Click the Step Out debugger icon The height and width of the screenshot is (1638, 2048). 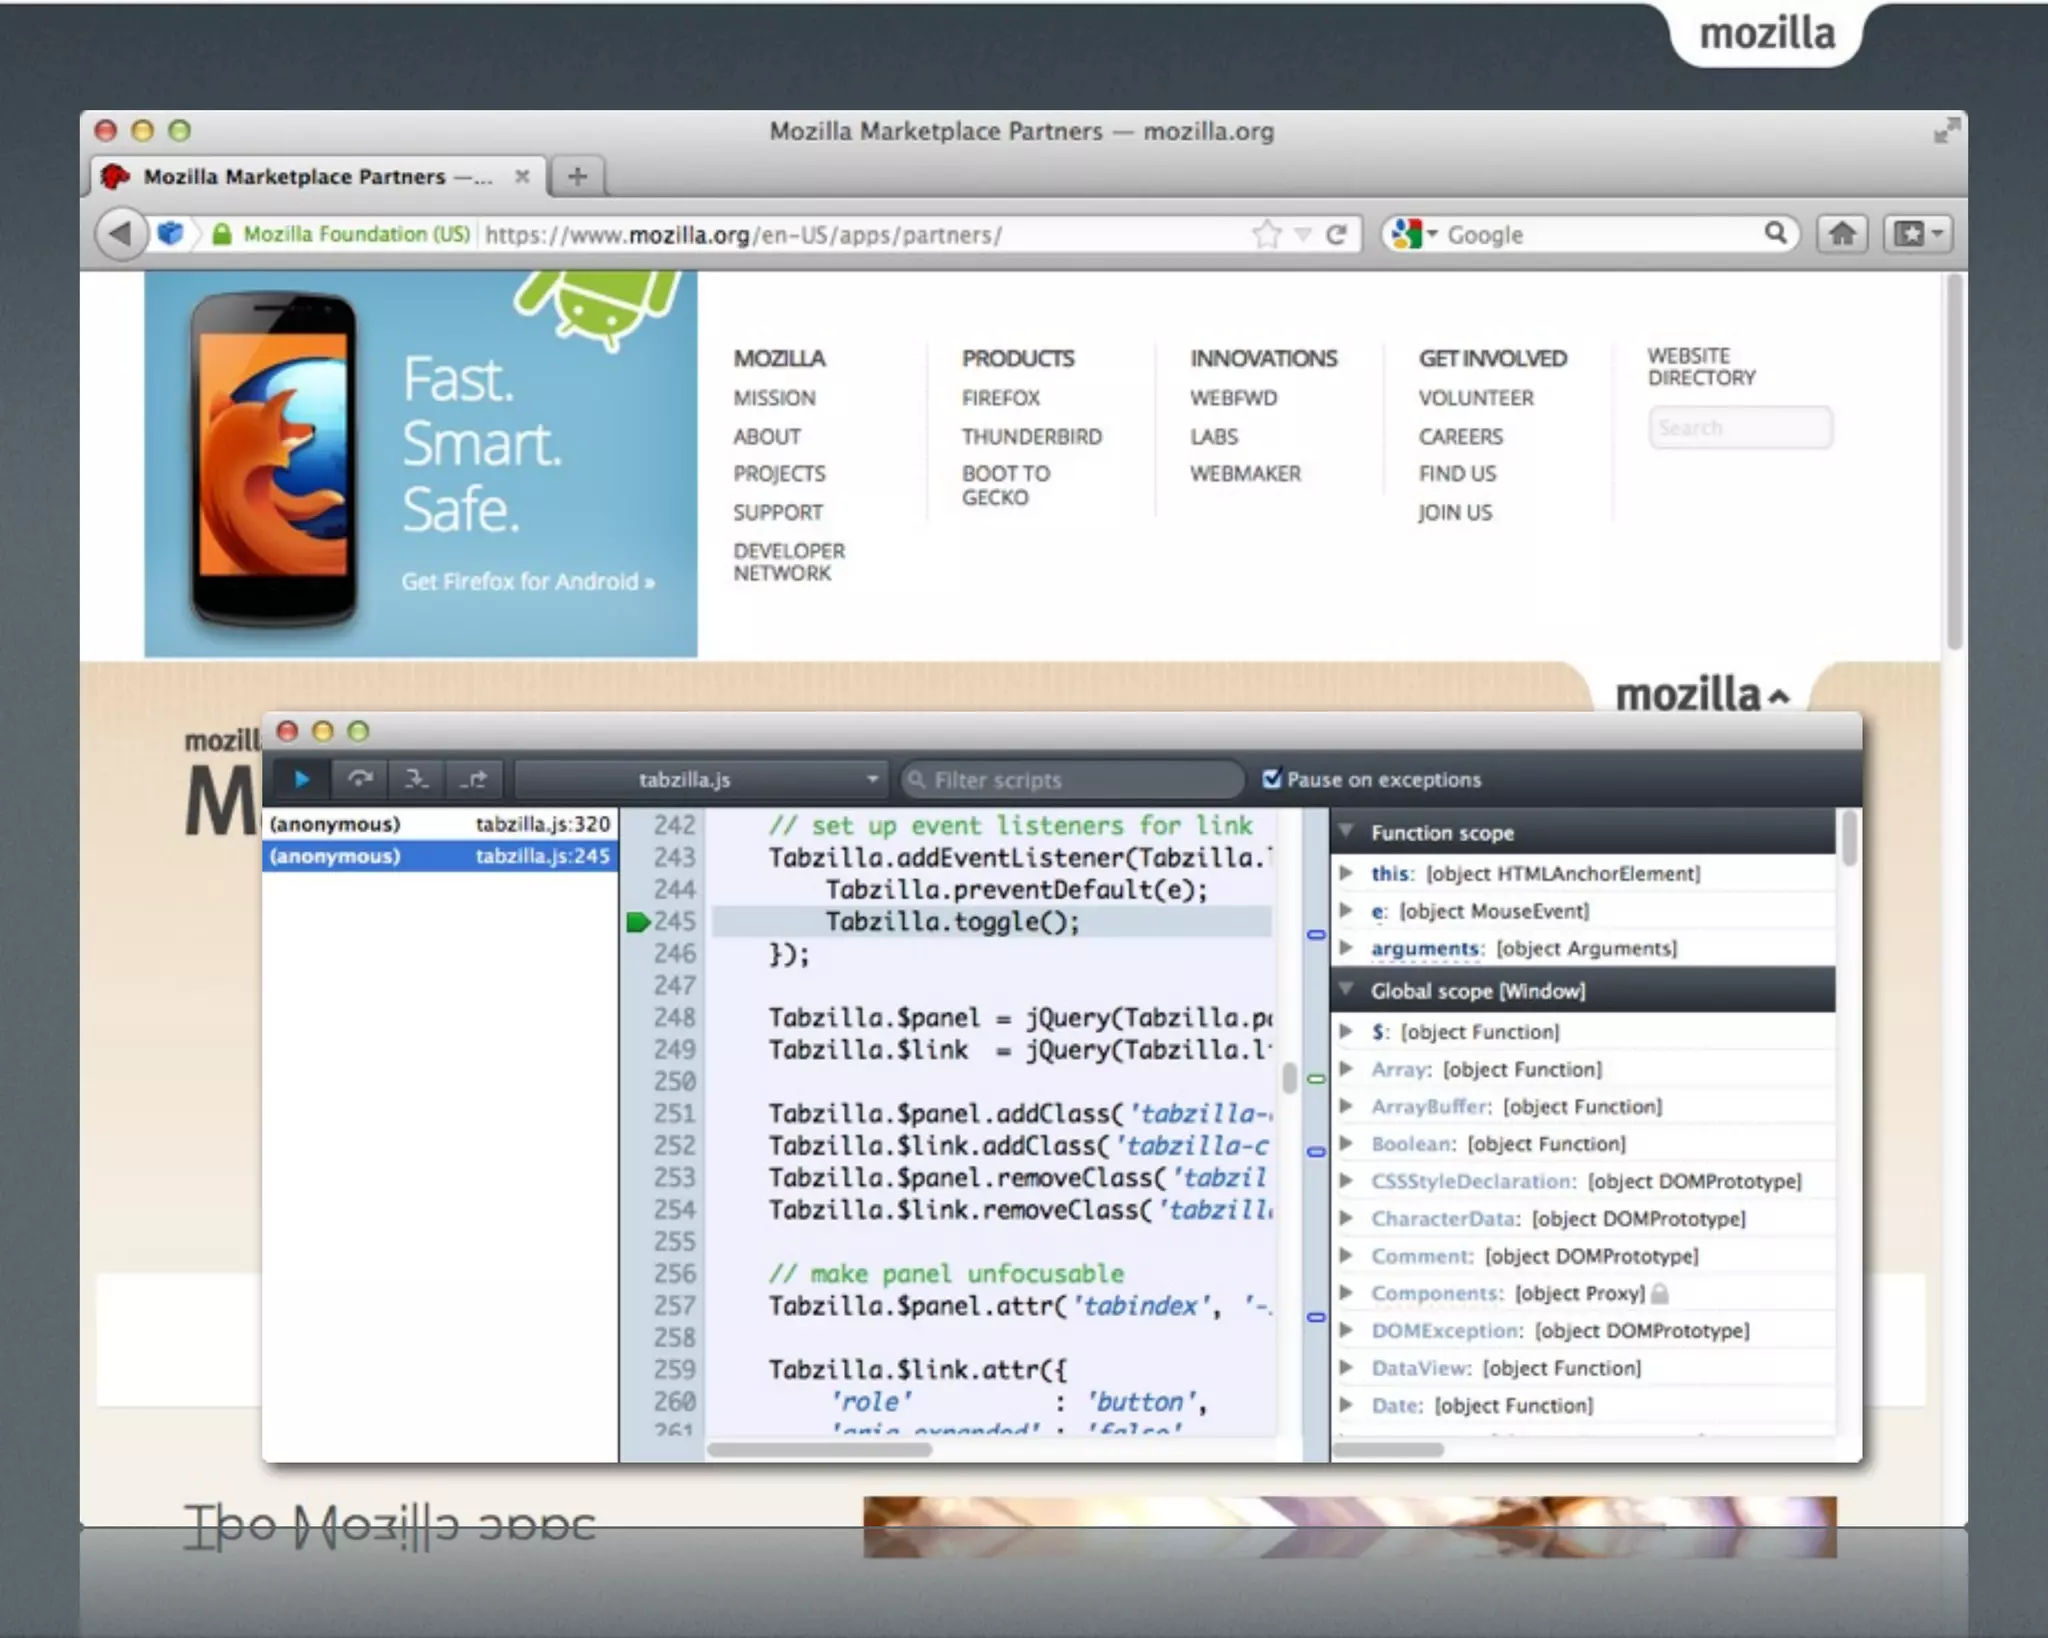point(474,779)
